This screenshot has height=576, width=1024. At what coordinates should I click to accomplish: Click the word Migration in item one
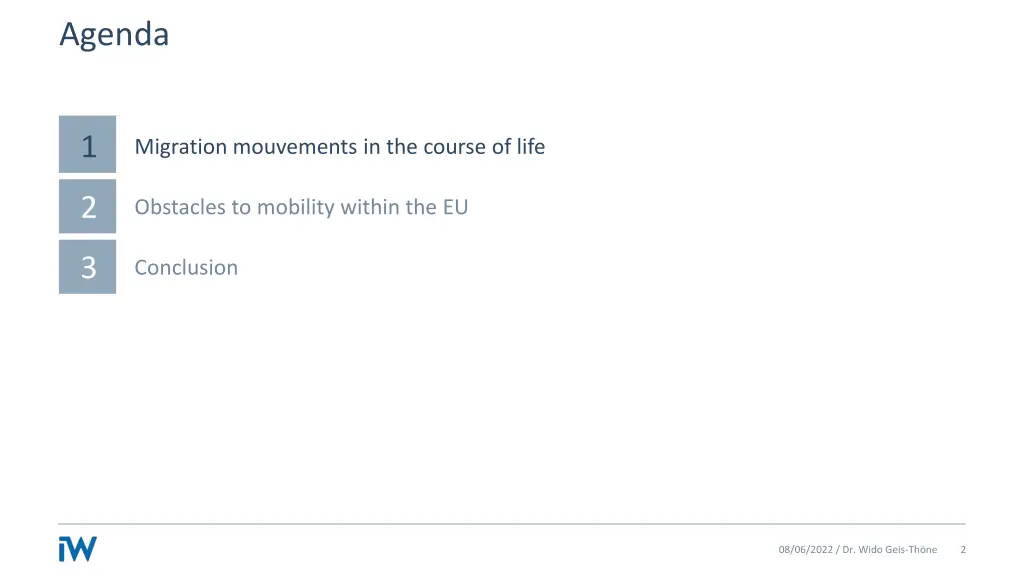tap(181, 147)
